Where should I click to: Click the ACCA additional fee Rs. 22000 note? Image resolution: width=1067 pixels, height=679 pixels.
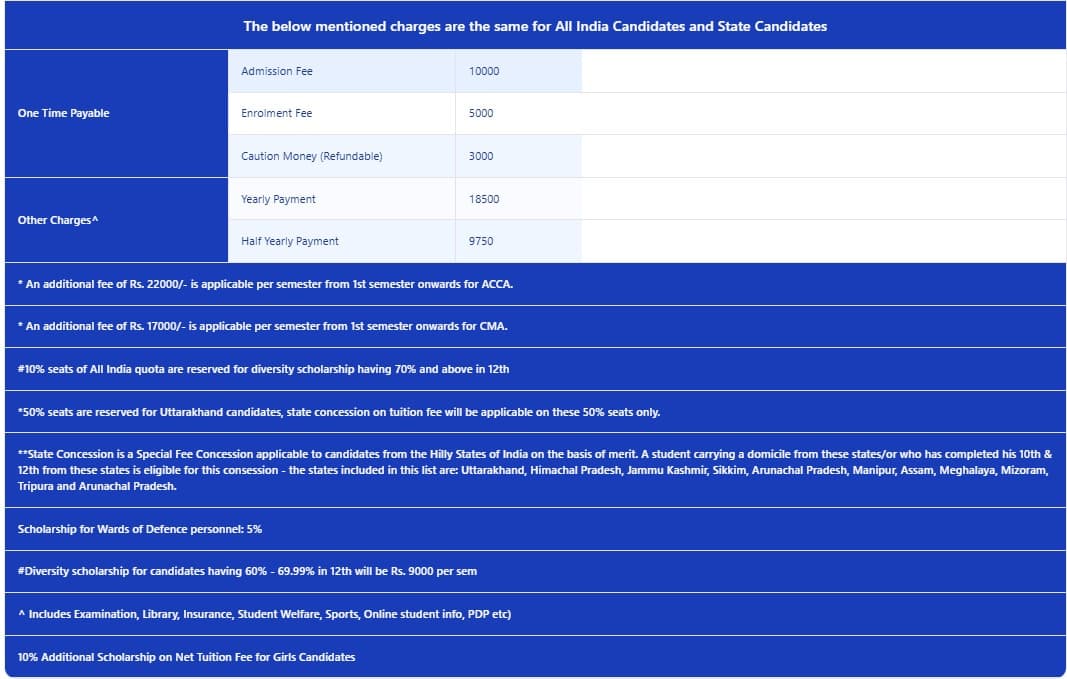point(265,284)
